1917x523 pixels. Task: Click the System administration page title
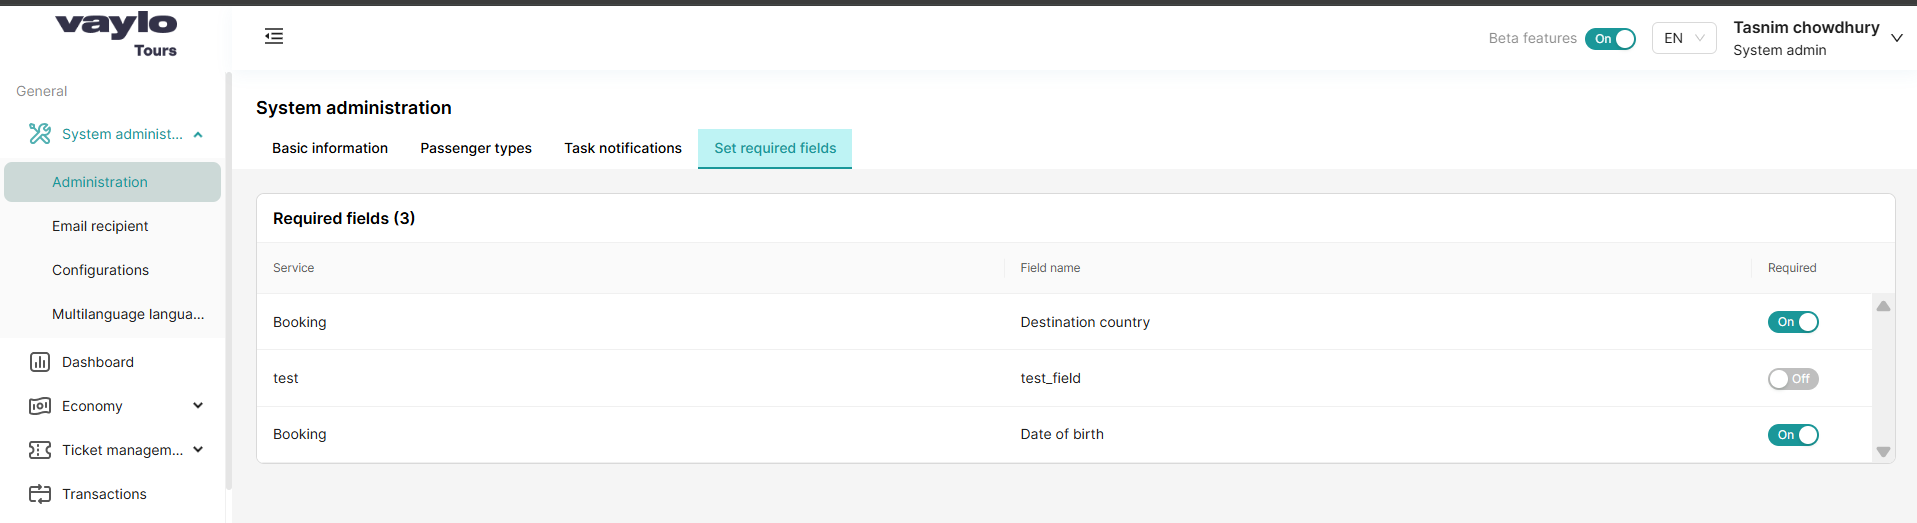(x=354, y=108)
